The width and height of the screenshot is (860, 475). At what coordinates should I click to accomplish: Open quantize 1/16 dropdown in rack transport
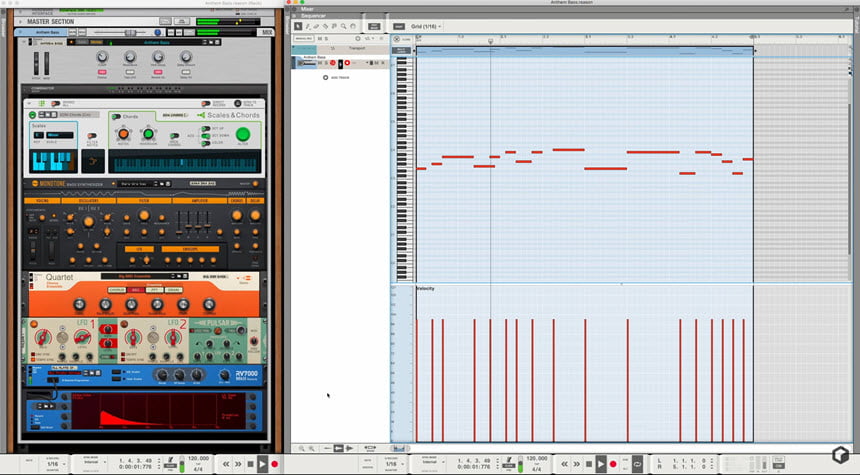[x=55, y=464]
